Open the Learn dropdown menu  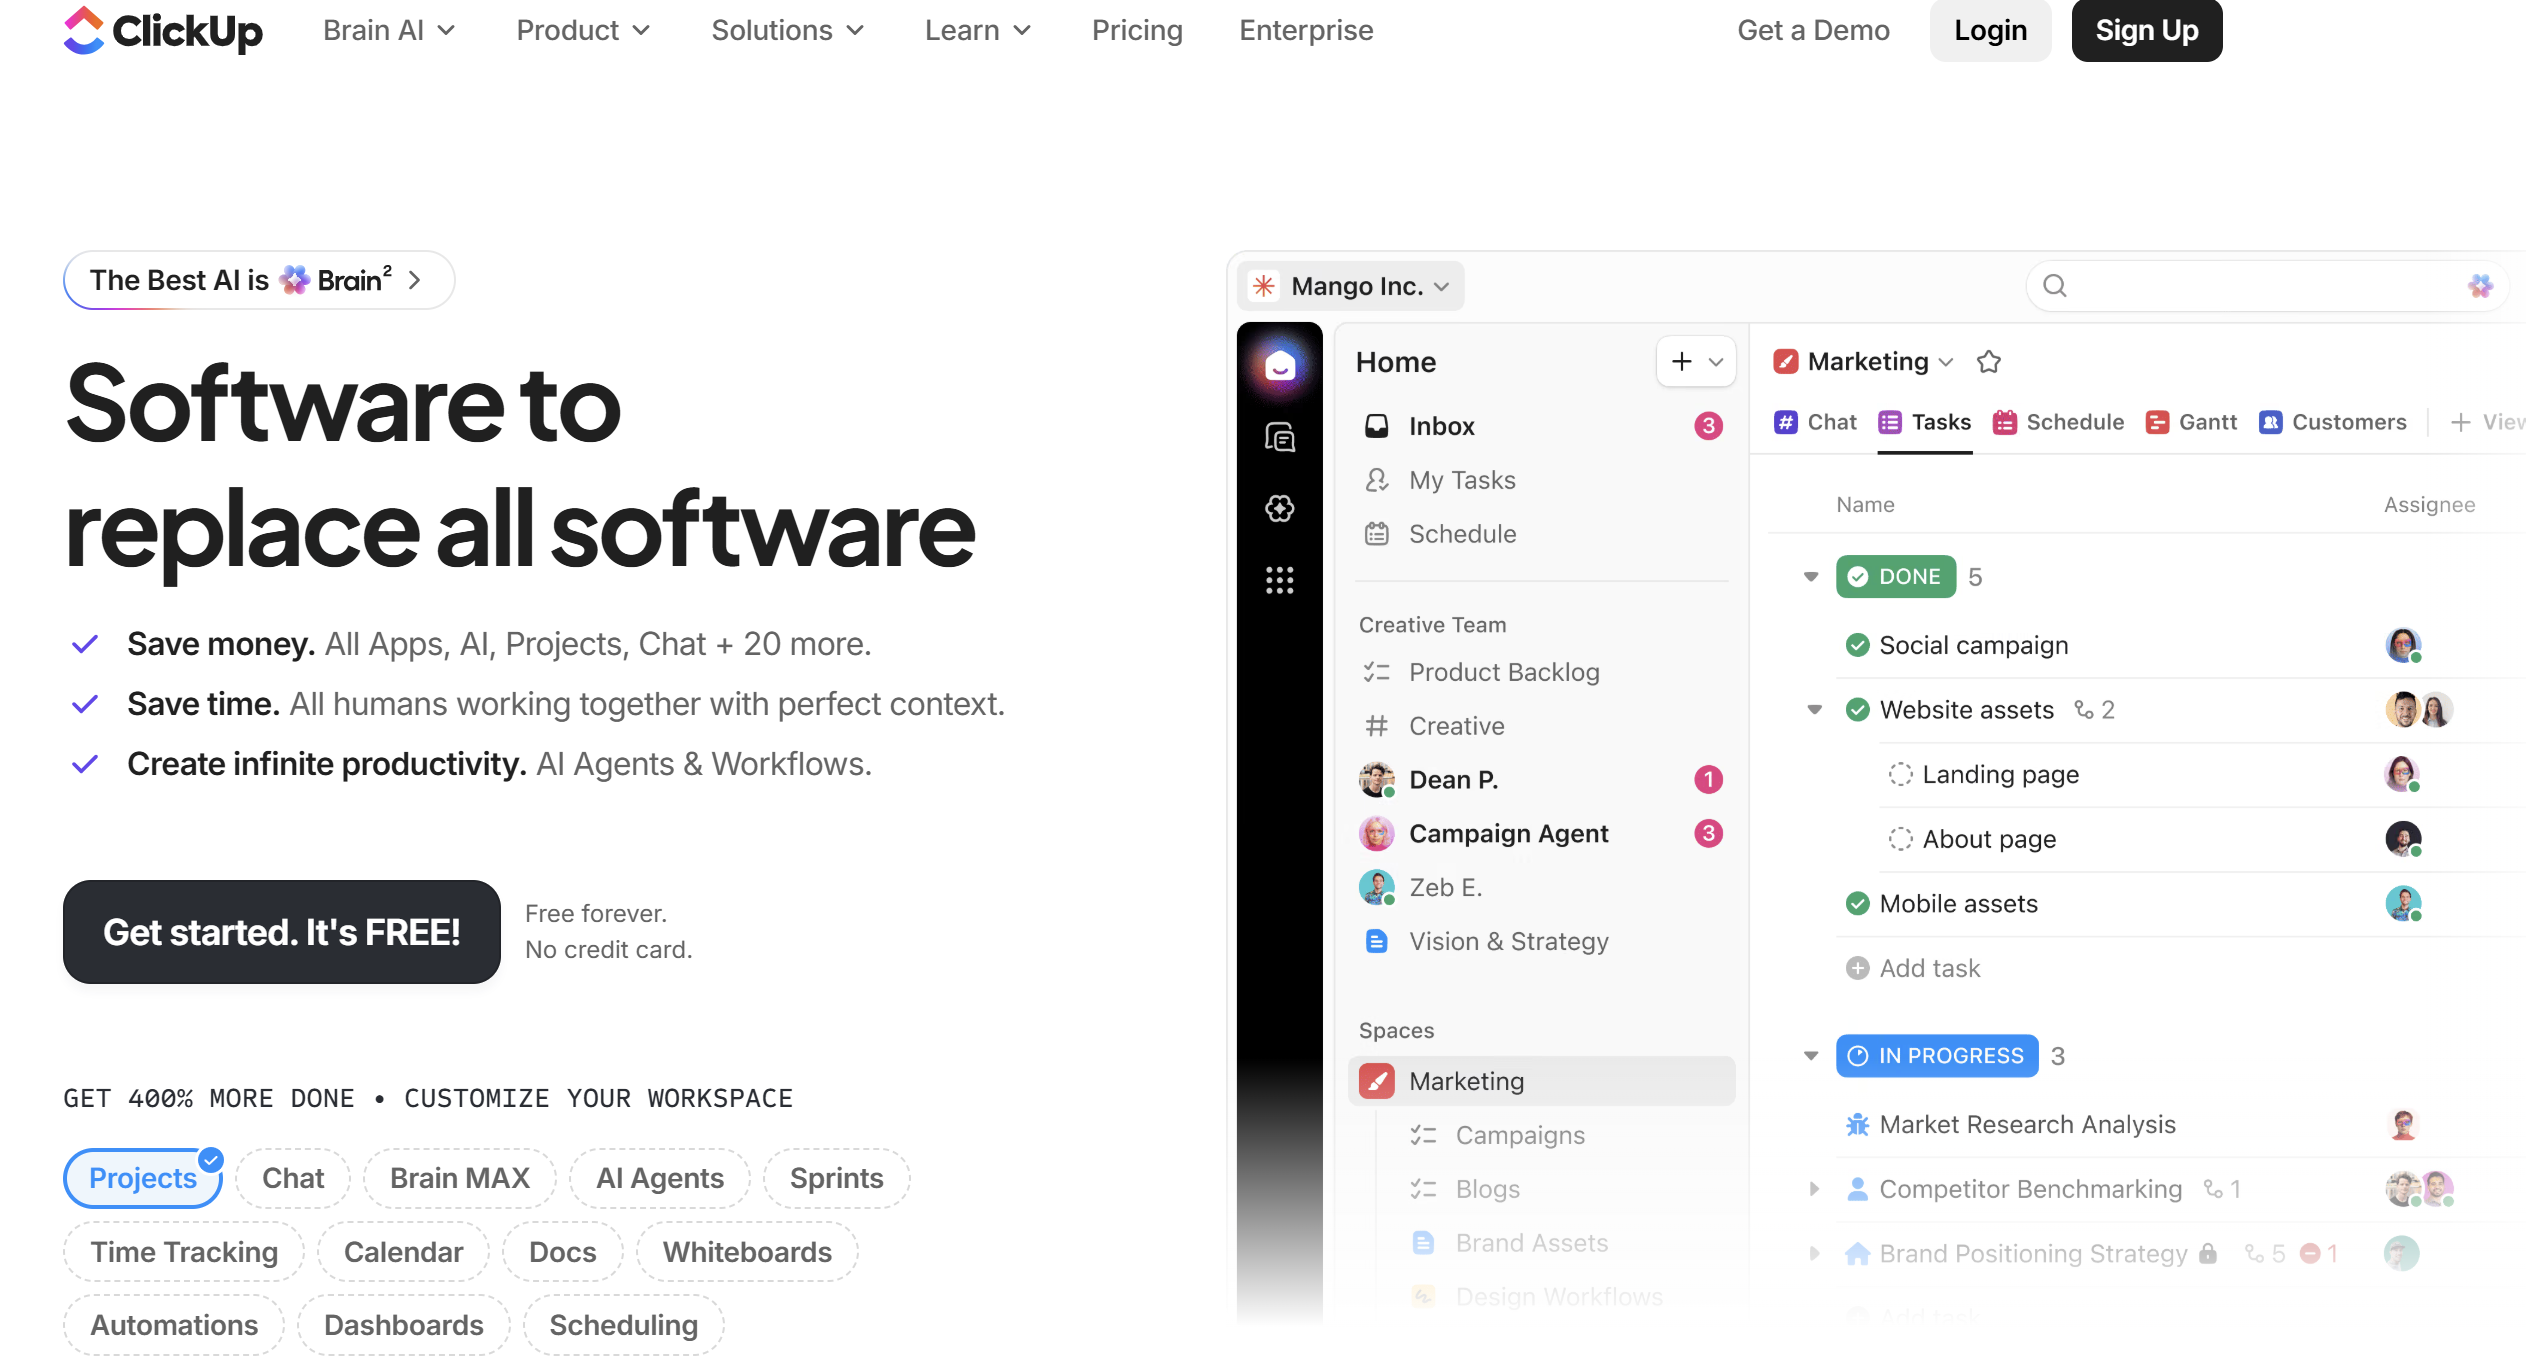point(978,30)
